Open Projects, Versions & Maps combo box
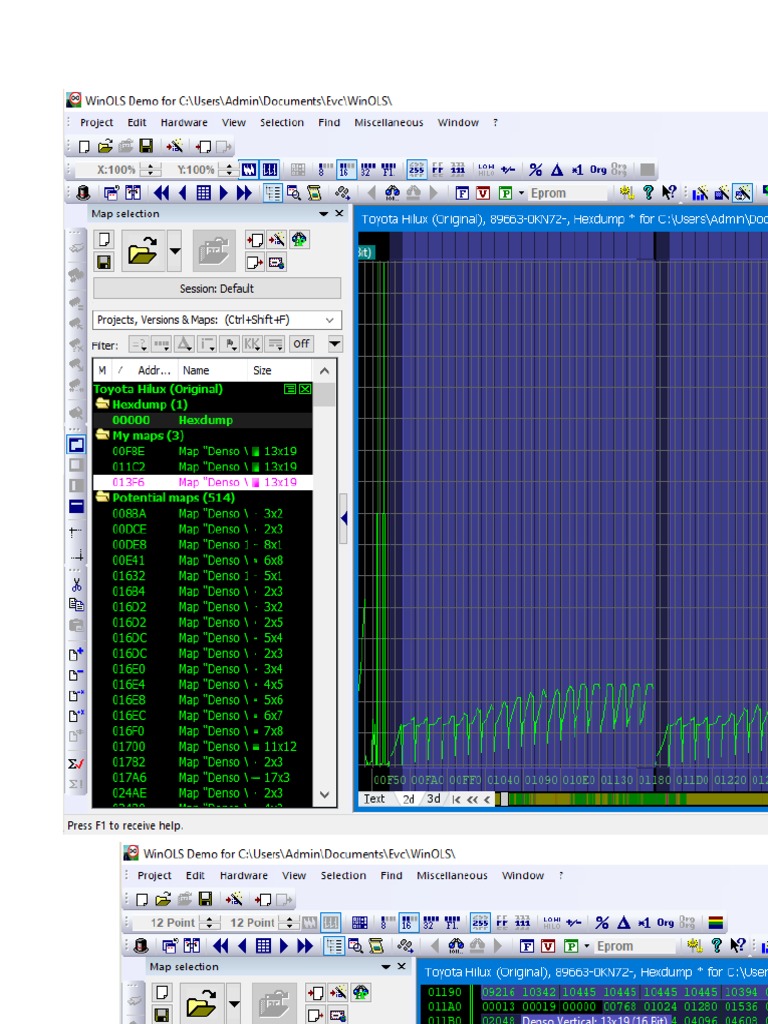Screen dimensions: 768x1024 coord(217,320)
